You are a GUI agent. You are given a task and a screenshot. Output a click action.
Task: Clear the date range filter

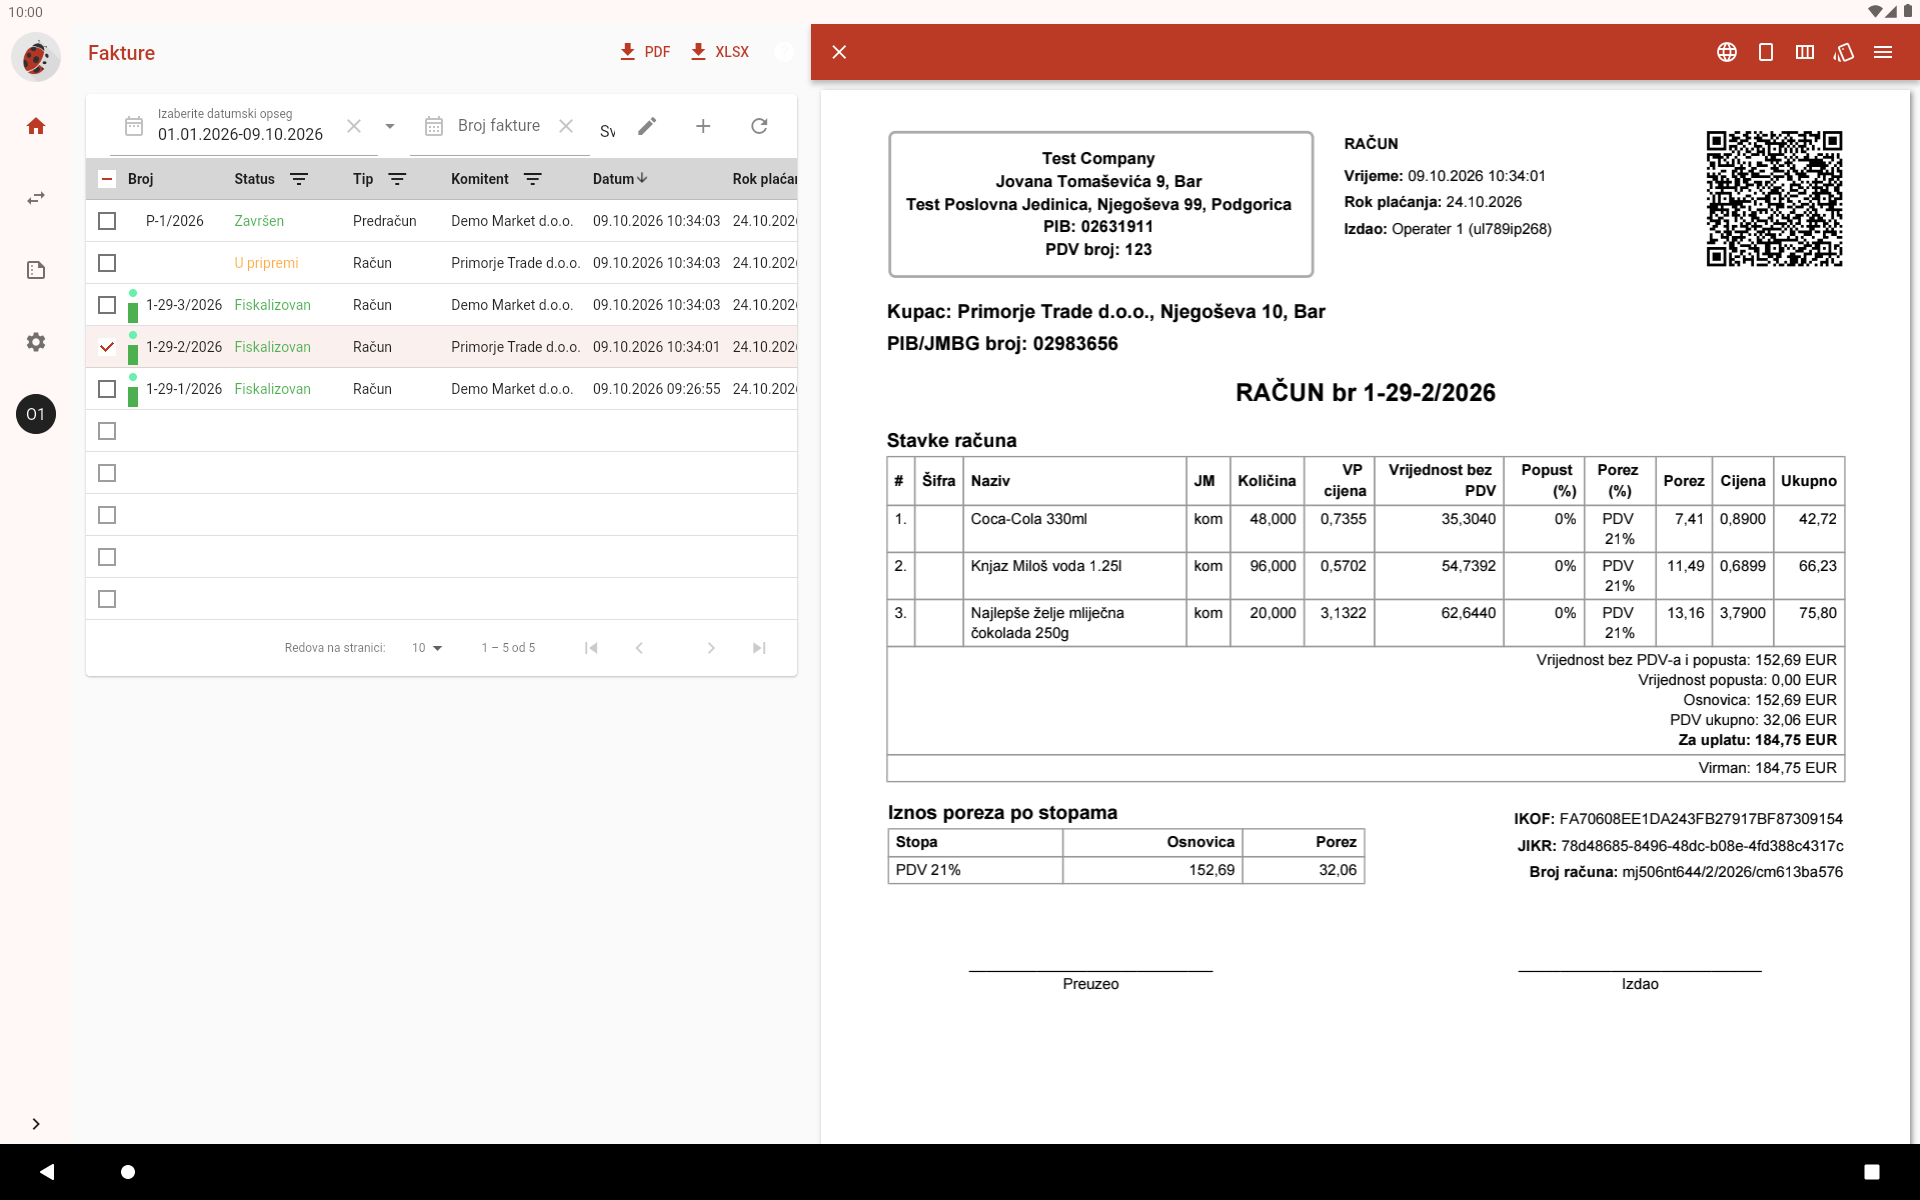[354, 126]
